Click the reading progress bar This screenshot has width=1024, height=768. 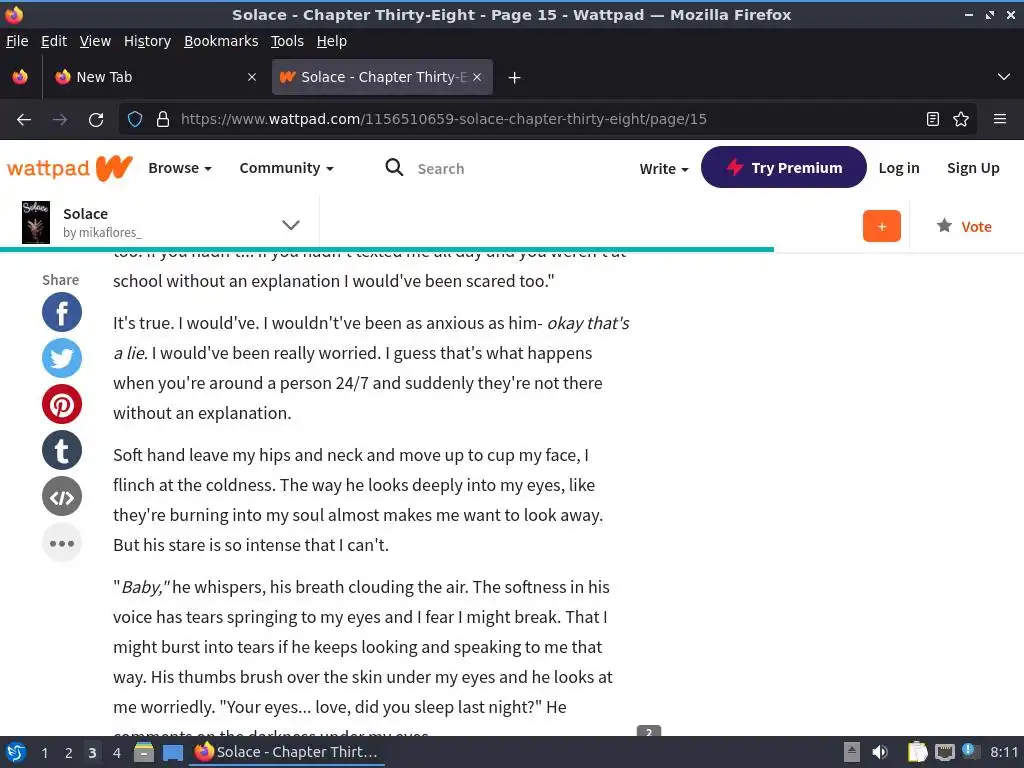click(387, 249)
